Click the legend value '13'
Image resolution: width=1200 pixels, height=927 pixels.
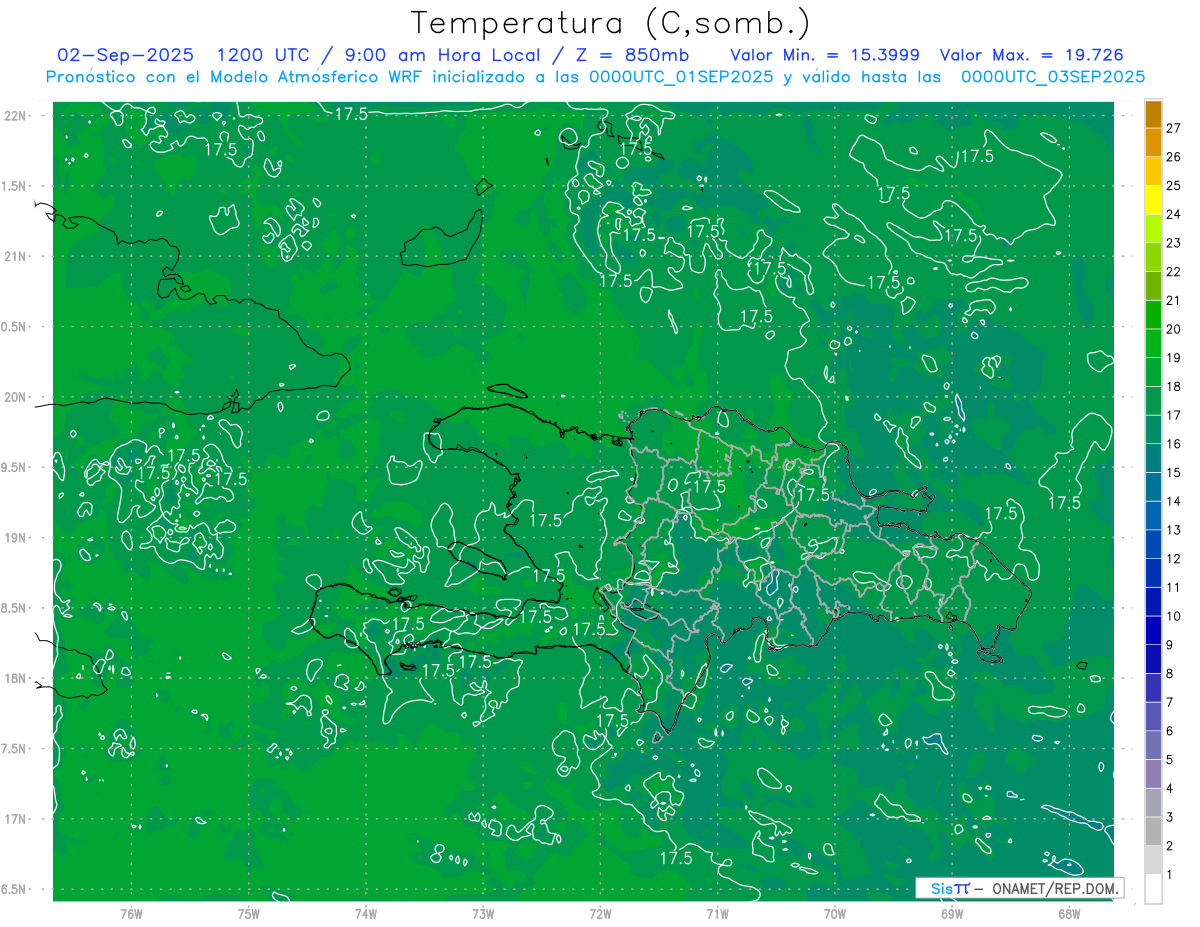(x=1174, y=530)
